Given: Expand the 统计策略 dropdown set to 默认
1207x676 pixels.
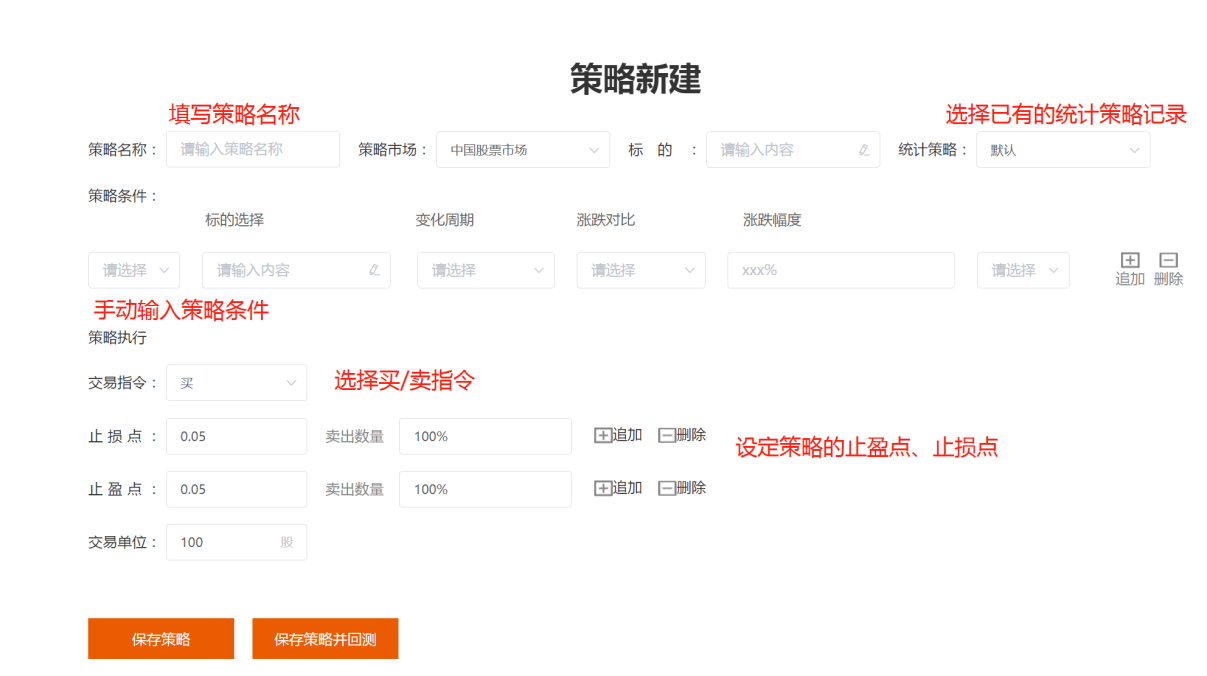Looking at the screenshot, I should click(x=1062, y=150).
